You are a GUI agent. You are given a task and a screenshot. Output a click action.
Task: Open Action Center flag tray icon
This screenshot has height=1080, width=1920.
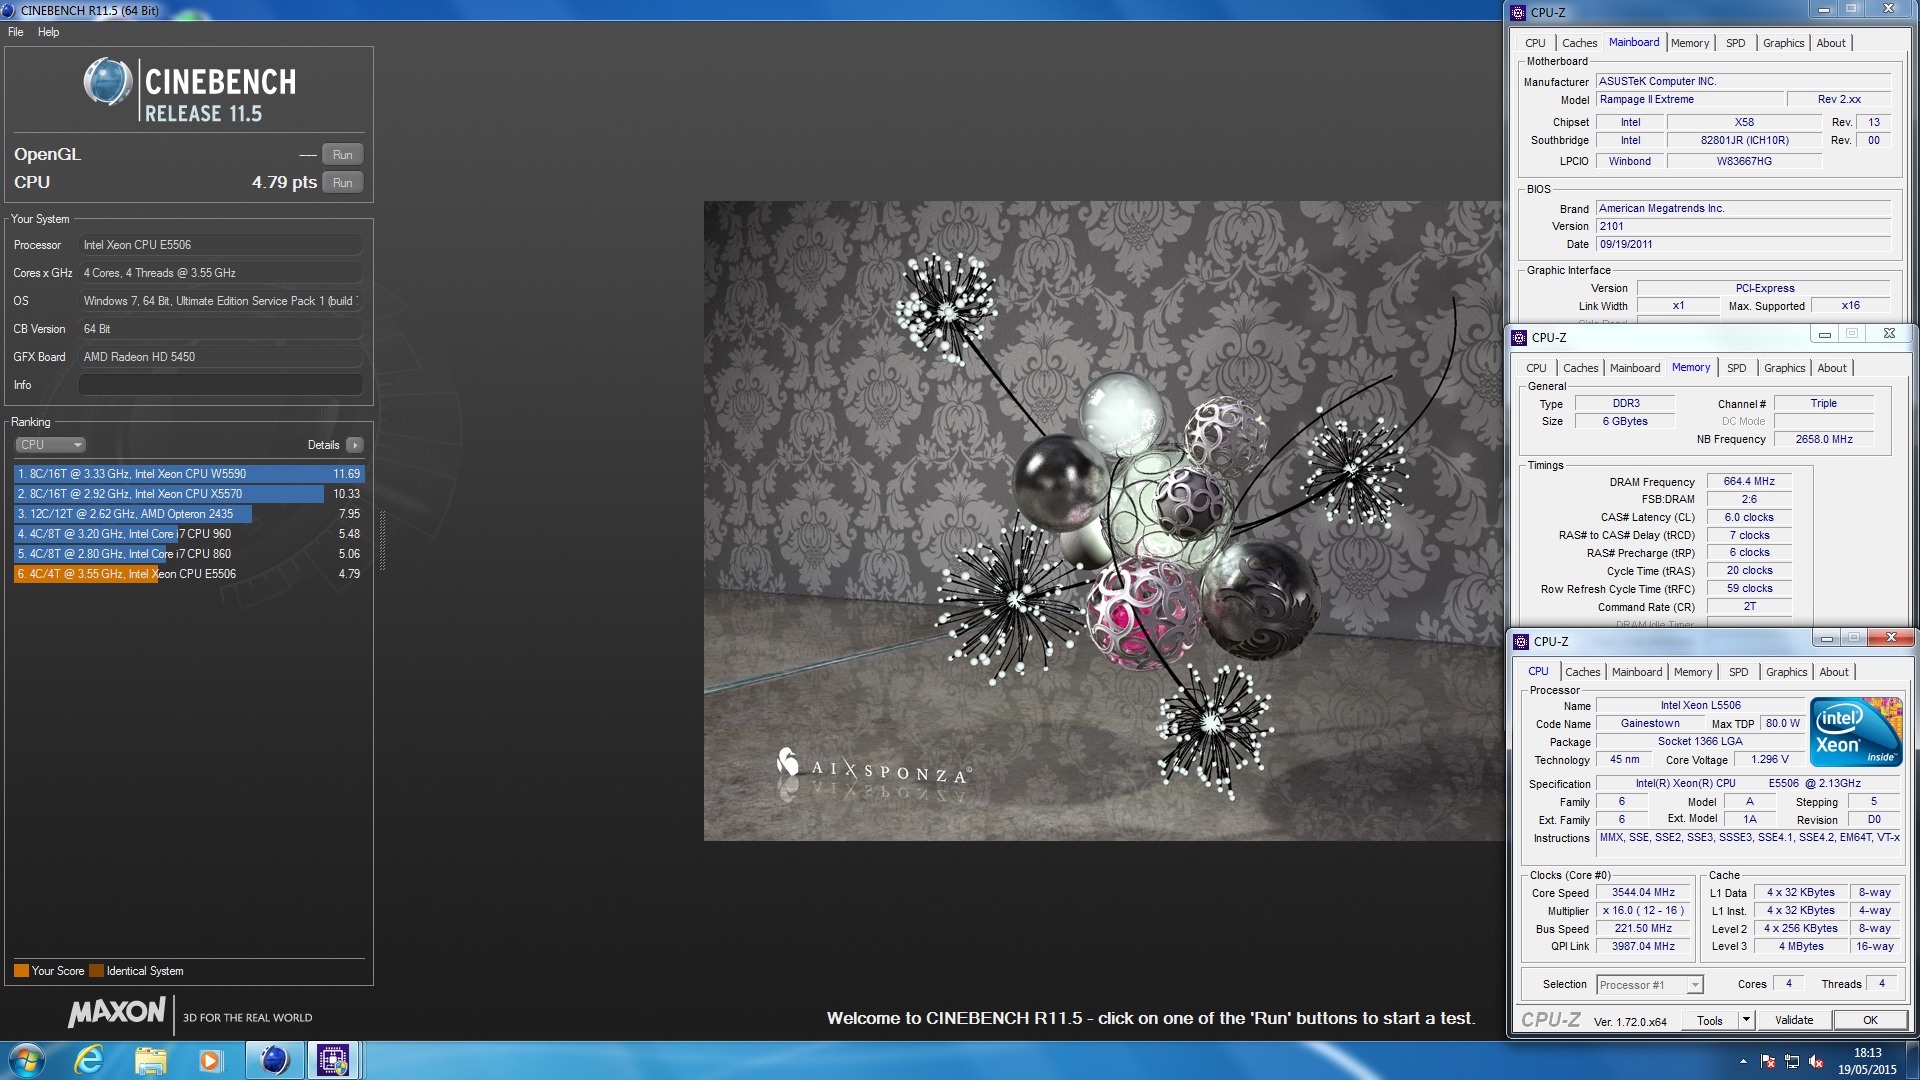[1767, 1061]
